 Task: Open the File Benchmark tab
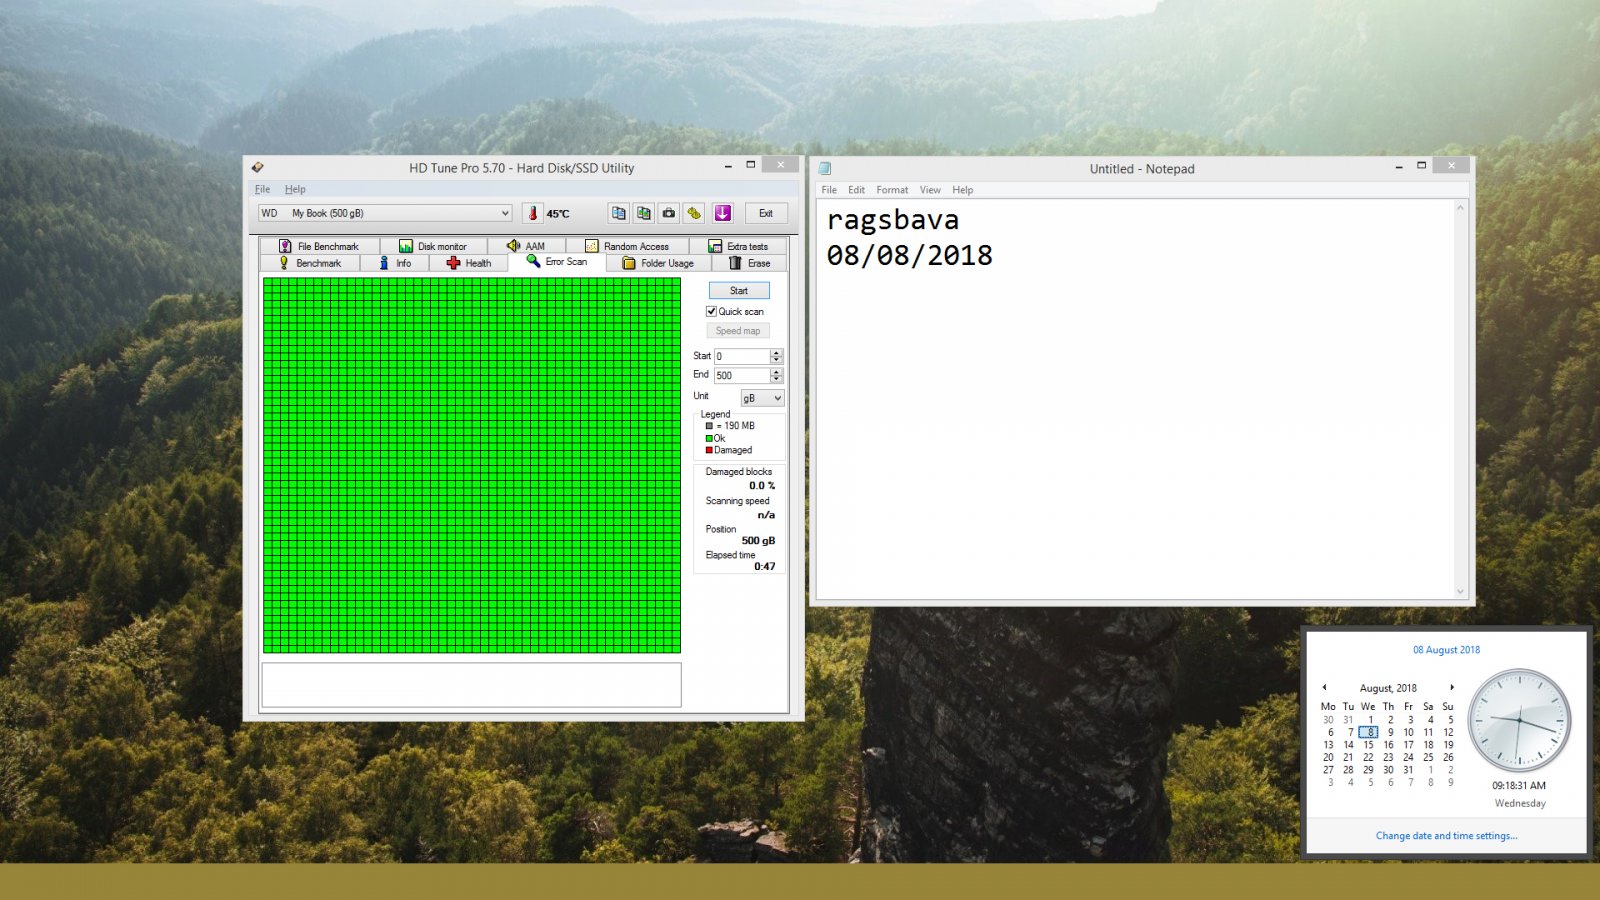point(319,246)
